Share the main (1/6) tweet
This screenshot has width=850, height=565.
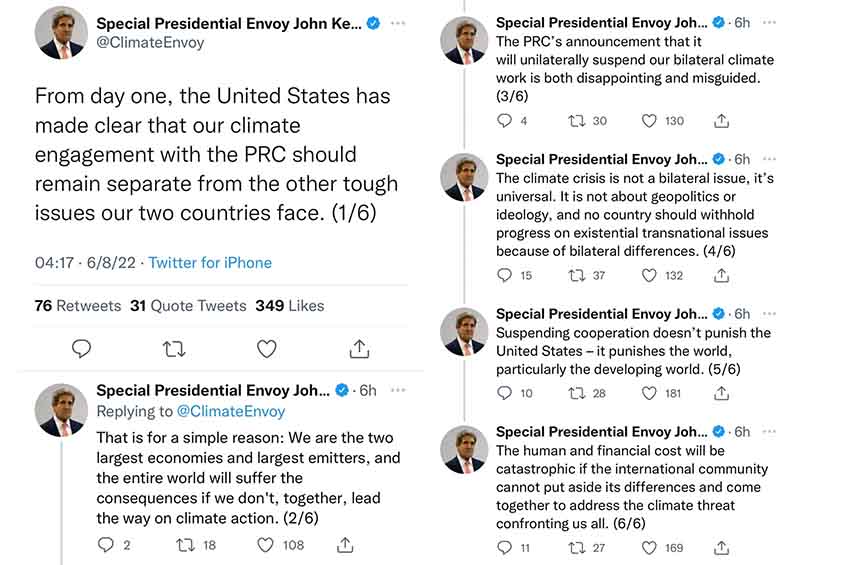[x=359, y=349]
